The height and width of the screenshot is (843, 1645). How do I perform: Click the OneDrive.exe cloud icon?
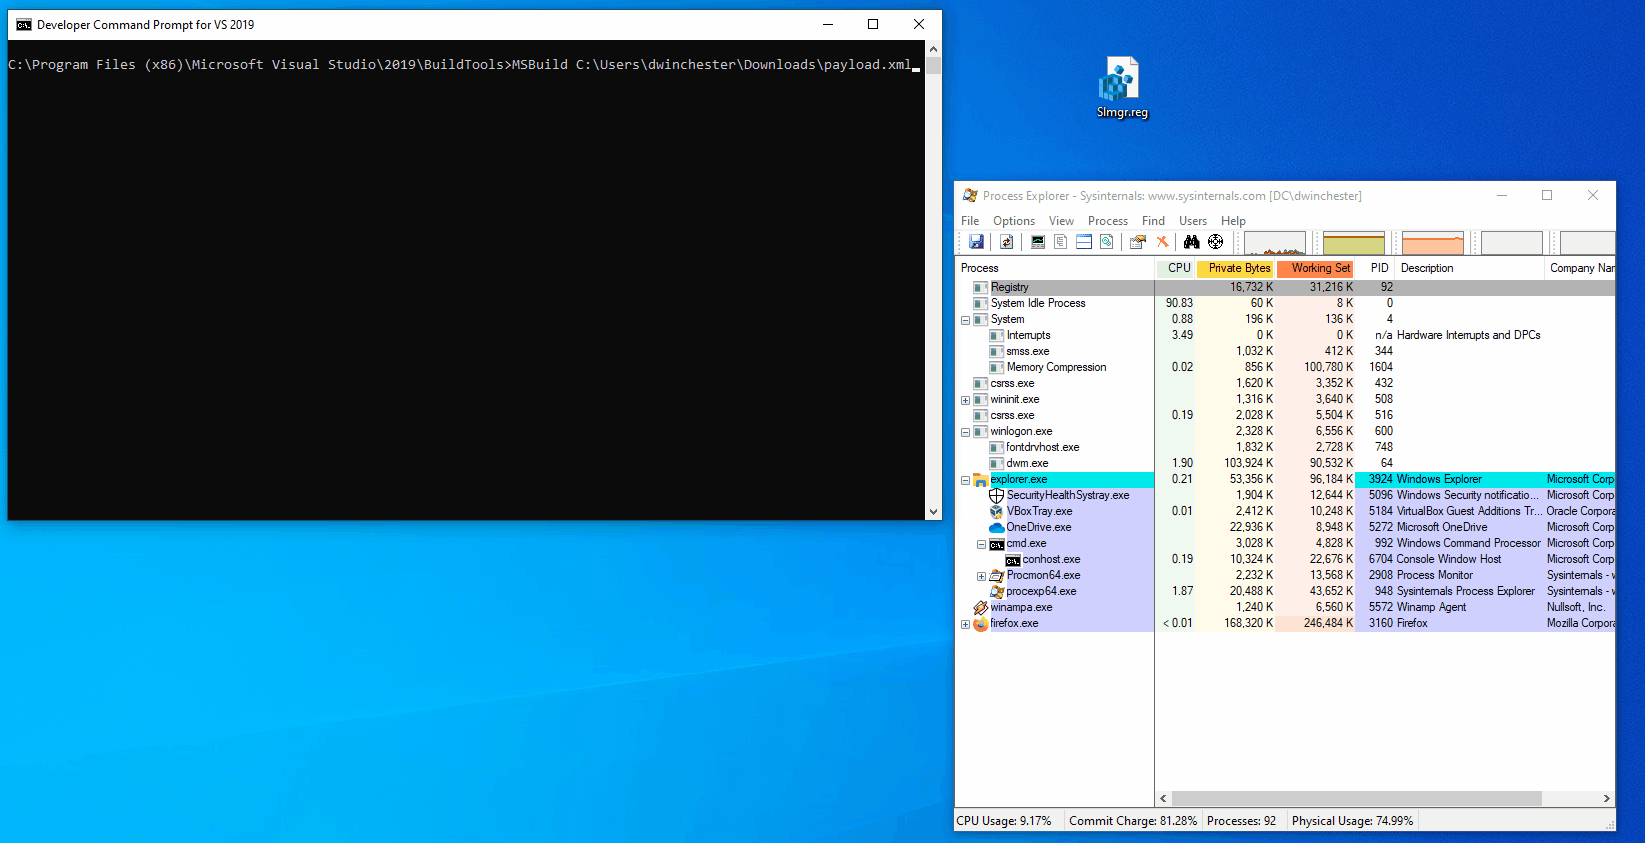point(997,527)
